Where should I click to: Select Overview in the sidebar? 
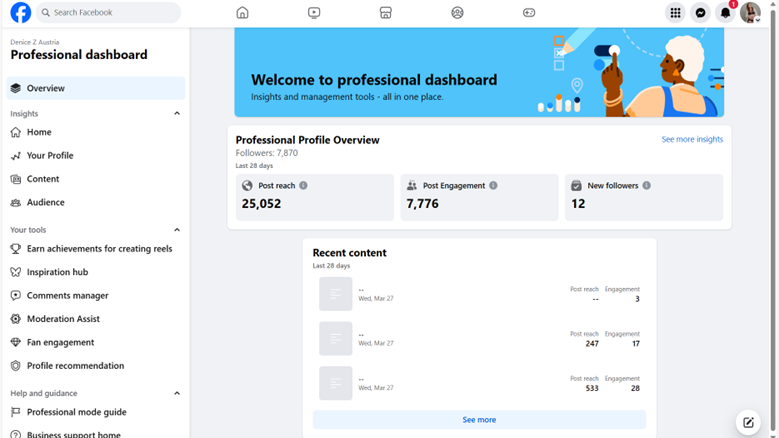96,88
